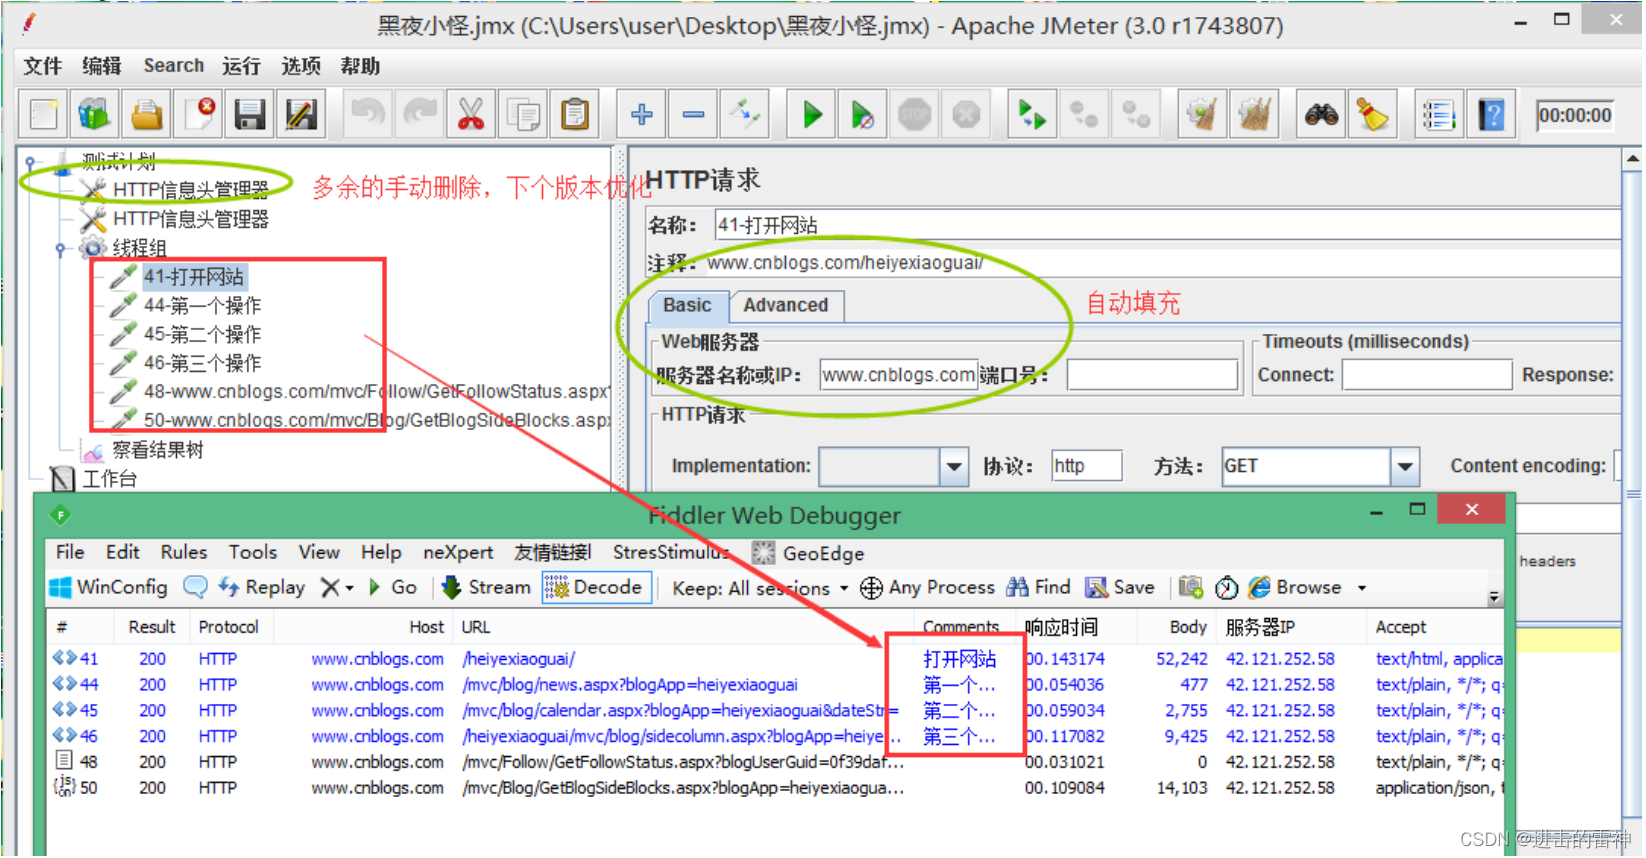The image size is (1646, 858).
Task: Click the Fiddler timer clock icon
Action: [x=1227, y=587]
